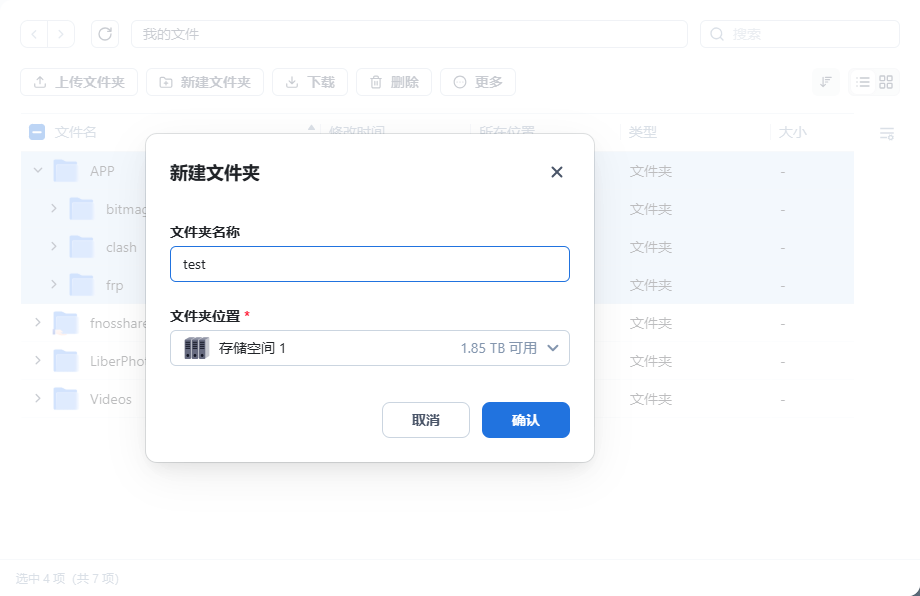Click 1.85 TB 可用 text

point(499,348)
